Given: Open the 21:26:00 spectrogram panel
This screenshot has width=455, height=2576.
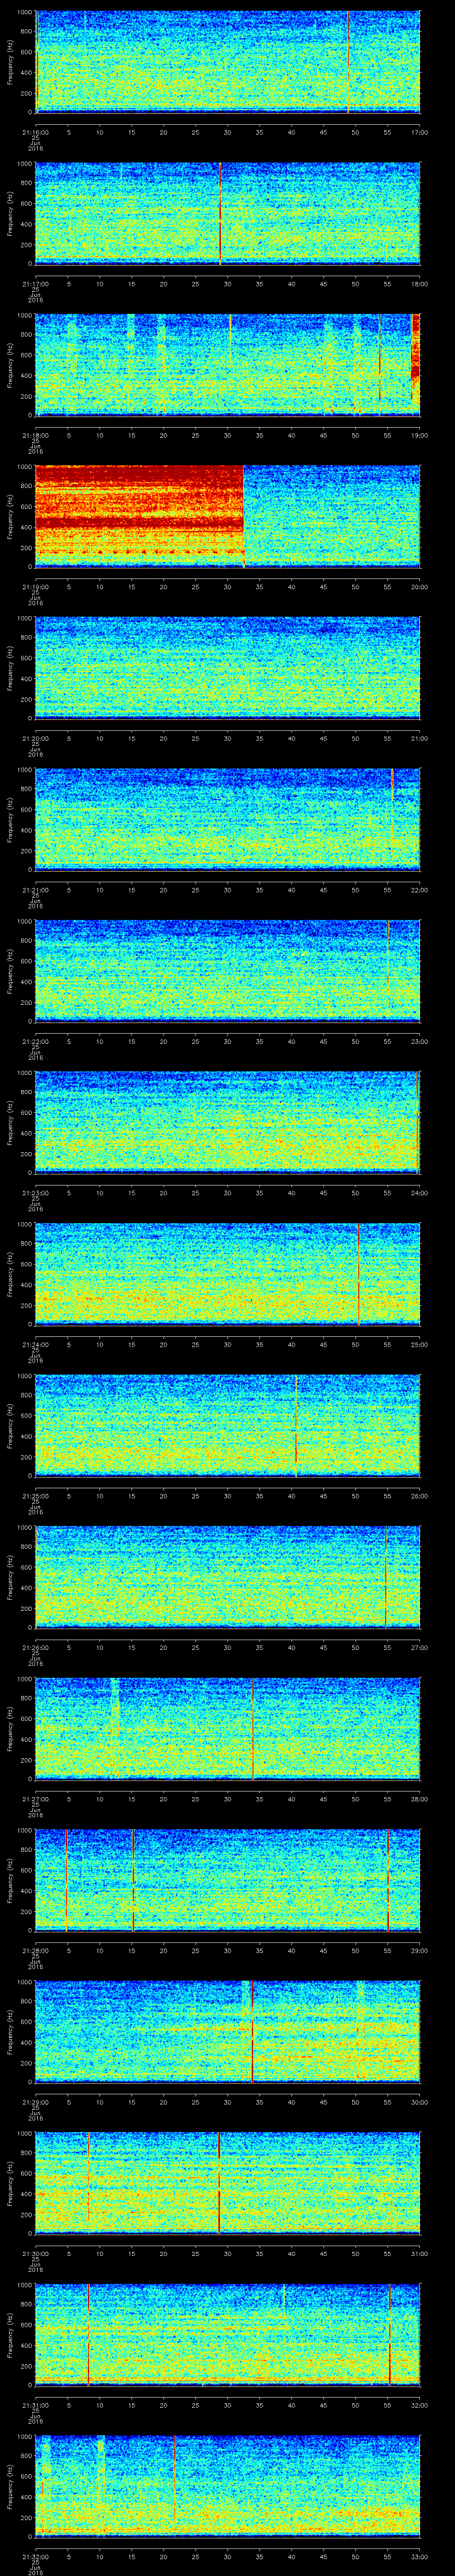Looking at the screenshot, I should click(227, 1576).
